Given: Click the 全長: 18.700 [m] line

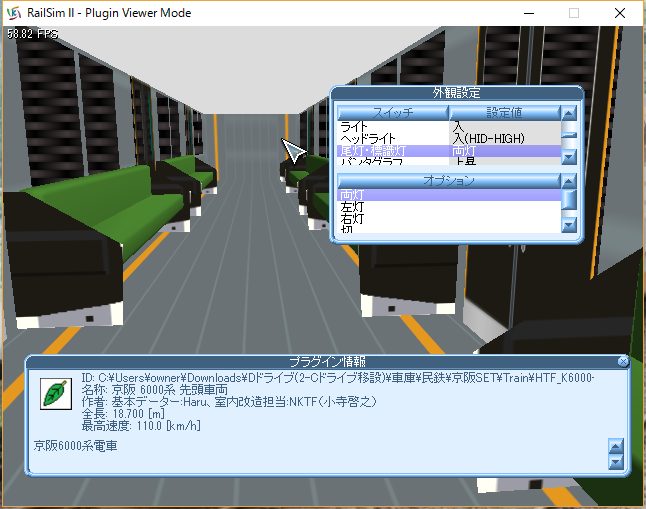Looking at the screenshot, I should (x=123, y=413).
